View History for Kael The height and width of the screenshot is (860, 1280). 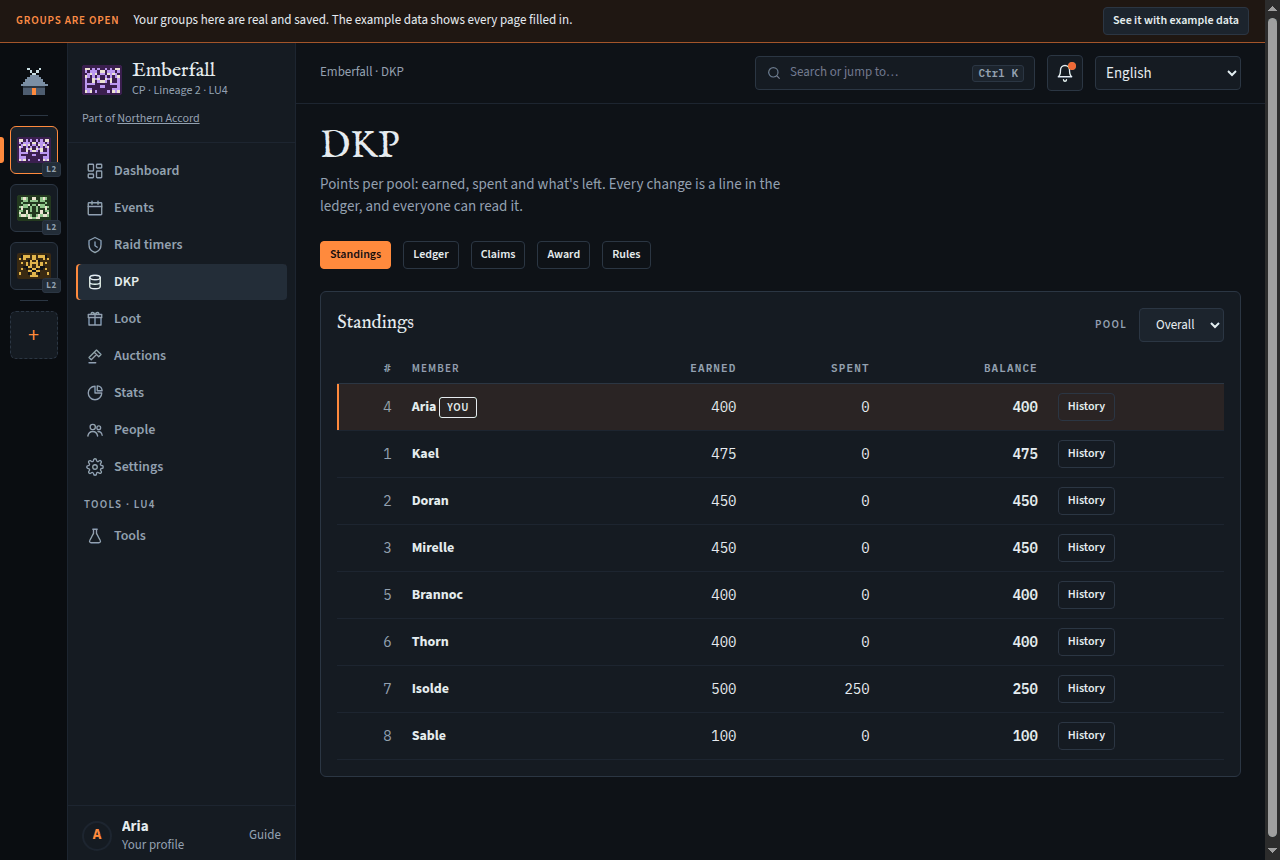(1086, 454)
